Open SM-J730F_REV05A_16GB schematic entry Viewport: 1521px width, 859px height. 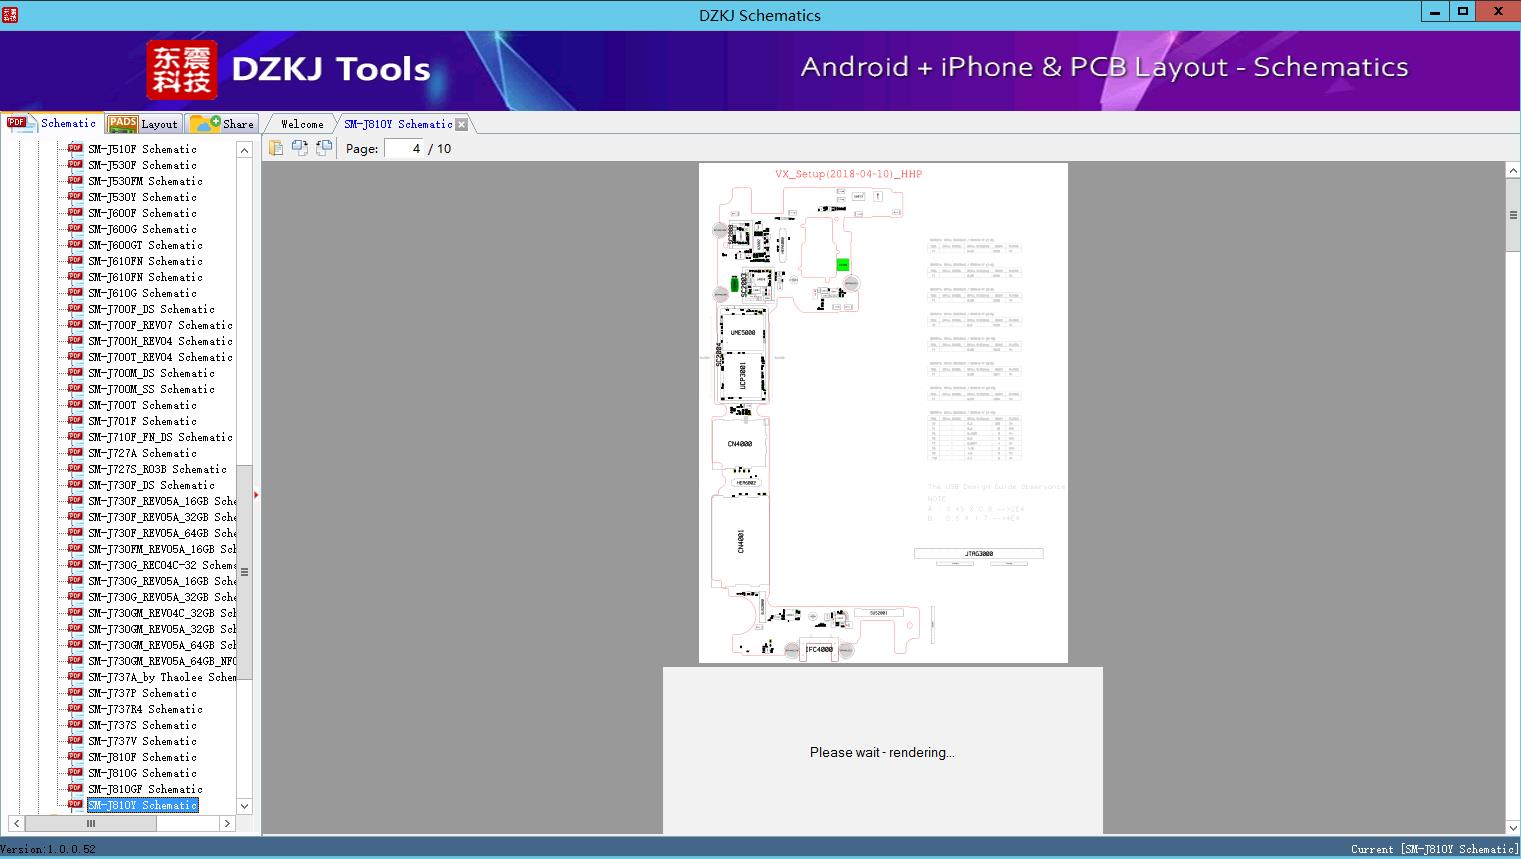pos(162,501)
